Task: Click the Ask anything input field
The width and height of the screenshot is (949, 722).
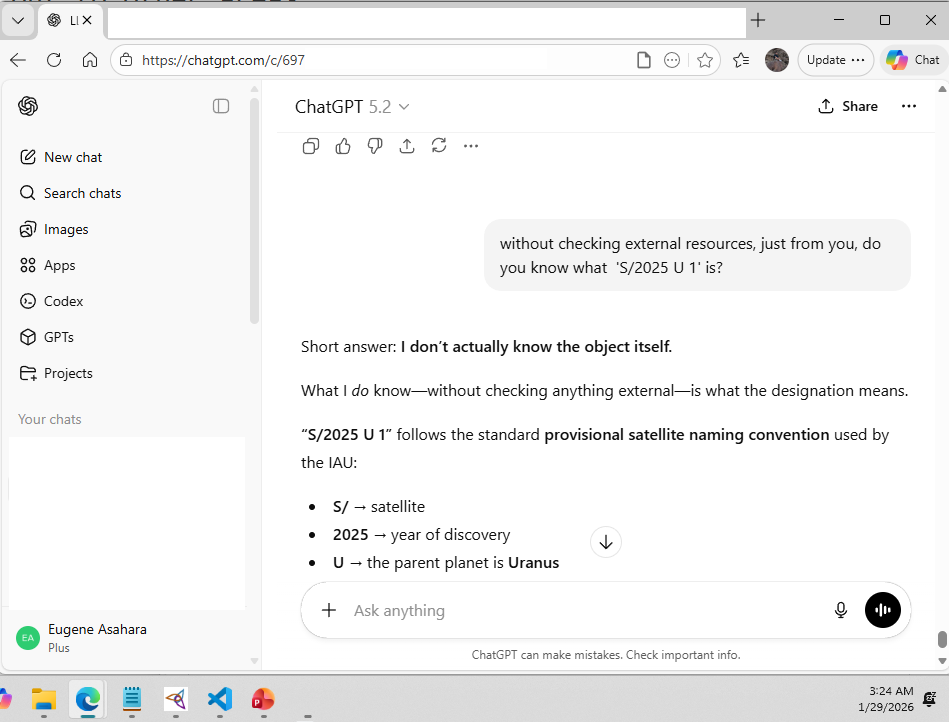Action: pyautogui.click(x=580, y=610)
